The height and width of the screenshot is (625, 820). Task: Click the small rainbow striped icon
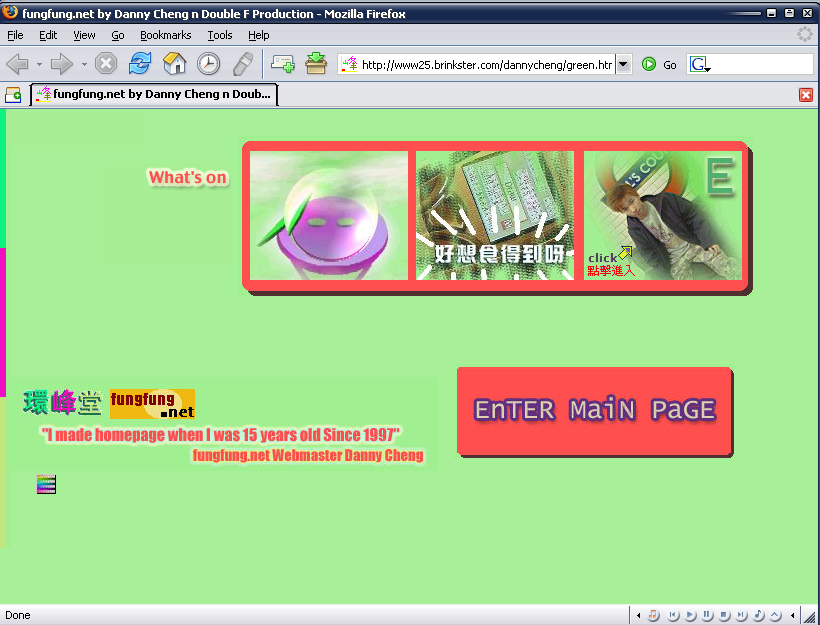[x=46, y=485]
